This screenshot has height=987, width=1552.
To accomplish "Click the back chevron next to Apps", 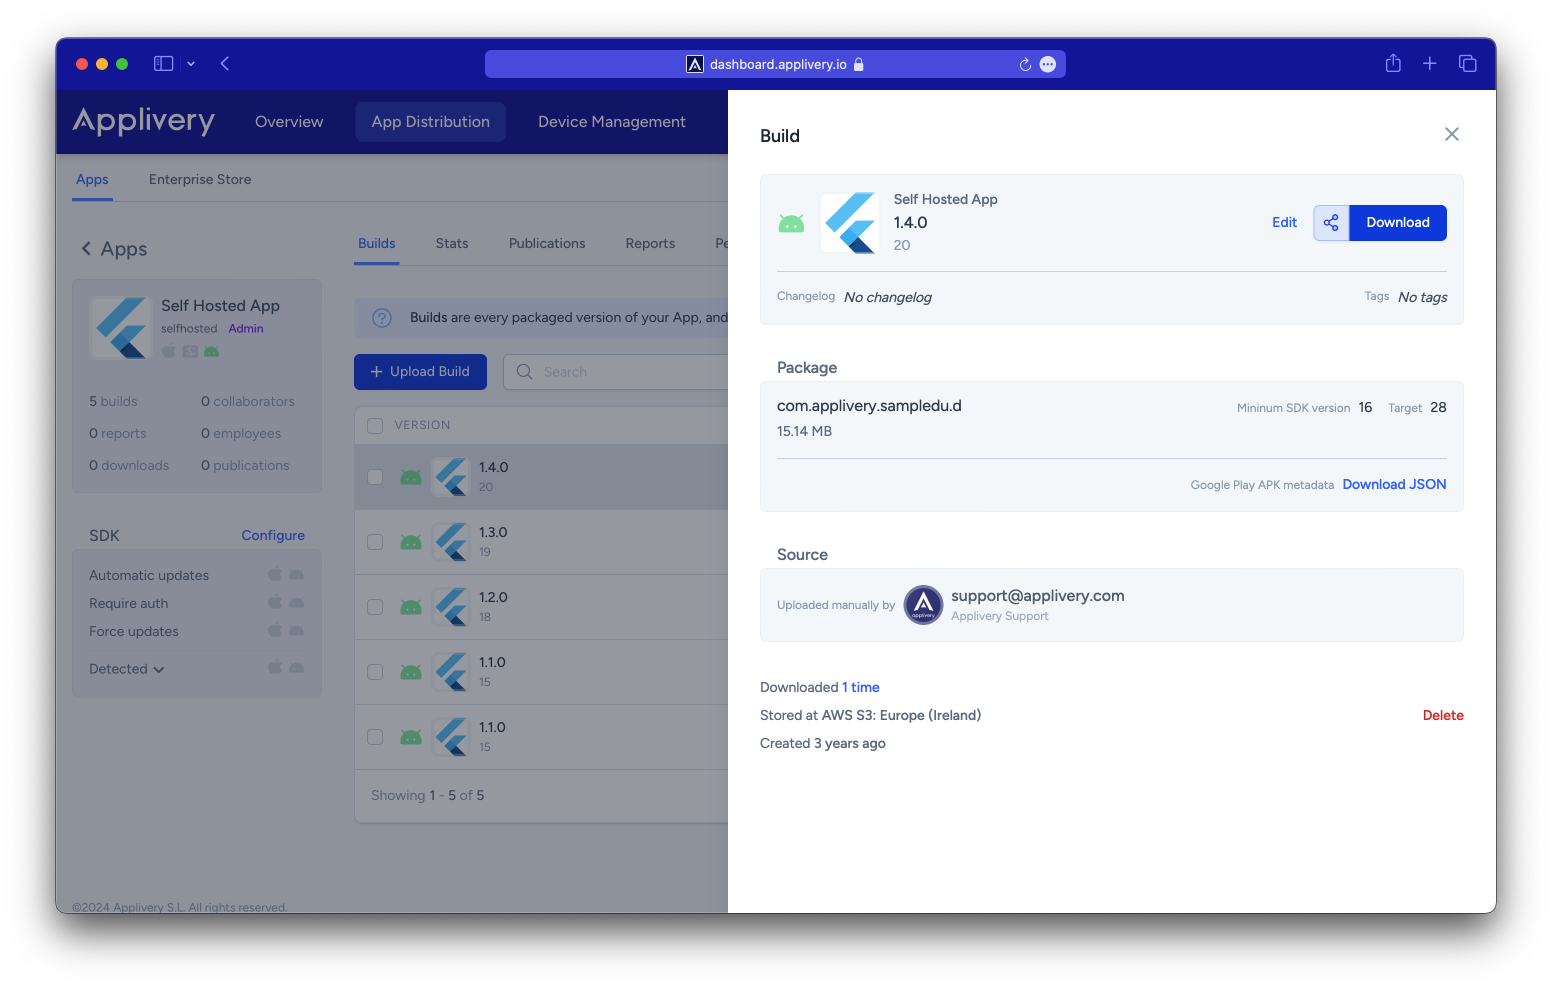I will click(x=86, y=248).
